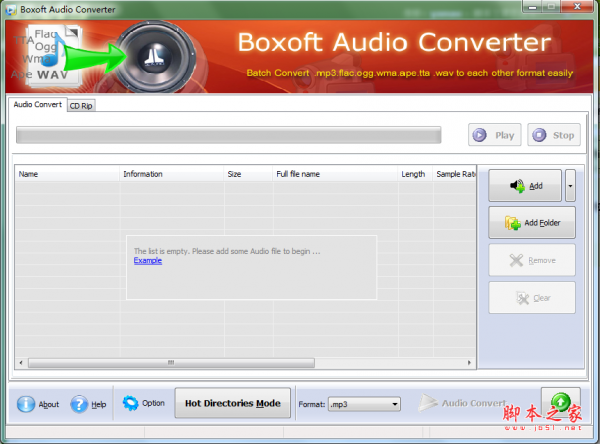Click the Full file name column header

[335, 174]
